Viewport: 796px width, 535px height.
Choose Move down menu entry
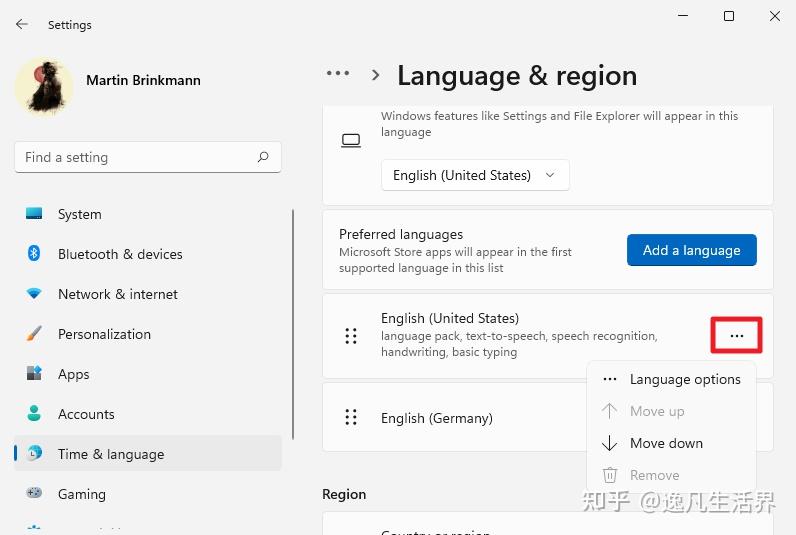[671, 443]
